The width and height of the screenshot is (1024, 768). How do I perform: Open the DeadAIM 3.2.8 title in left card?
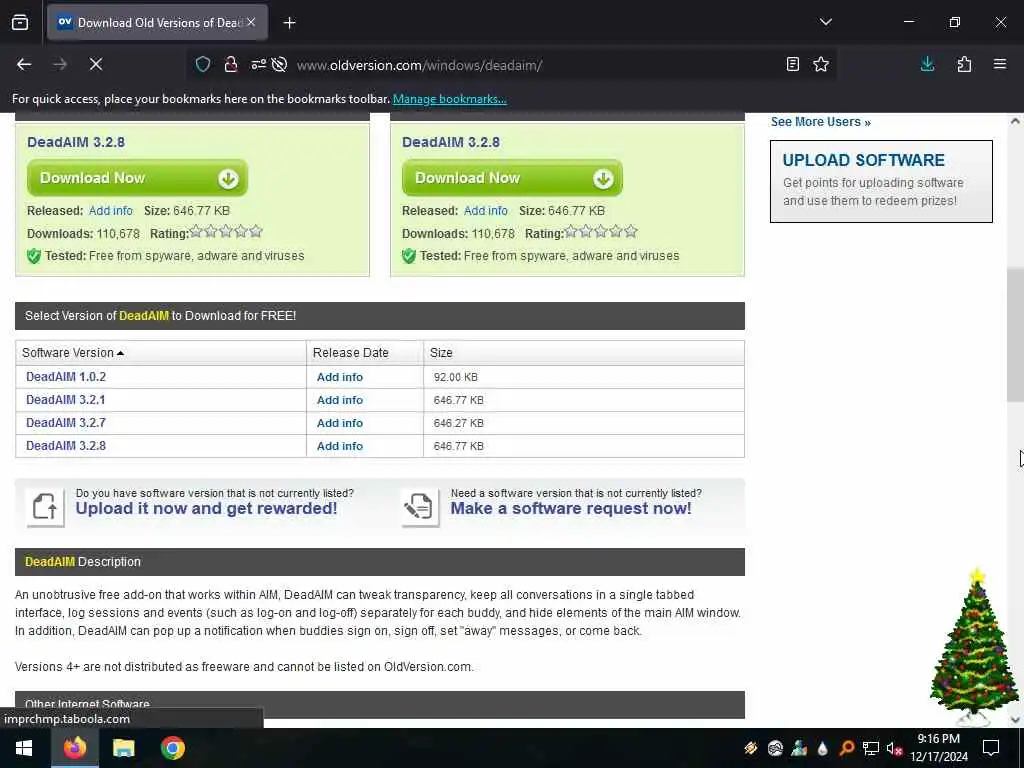tap(76, 142)
